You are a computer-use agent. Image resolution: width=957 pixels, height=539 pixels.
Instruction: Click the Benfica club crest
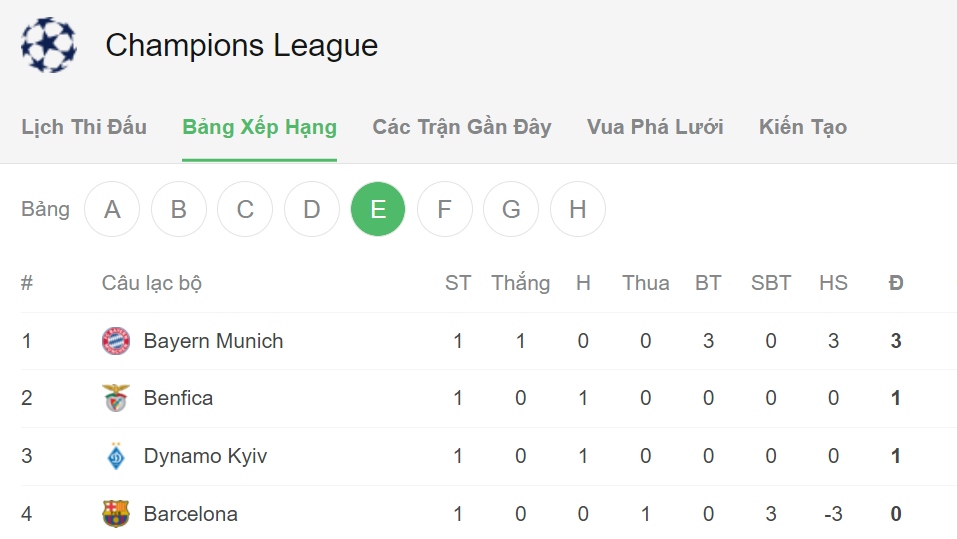click(x=116, y=398)
